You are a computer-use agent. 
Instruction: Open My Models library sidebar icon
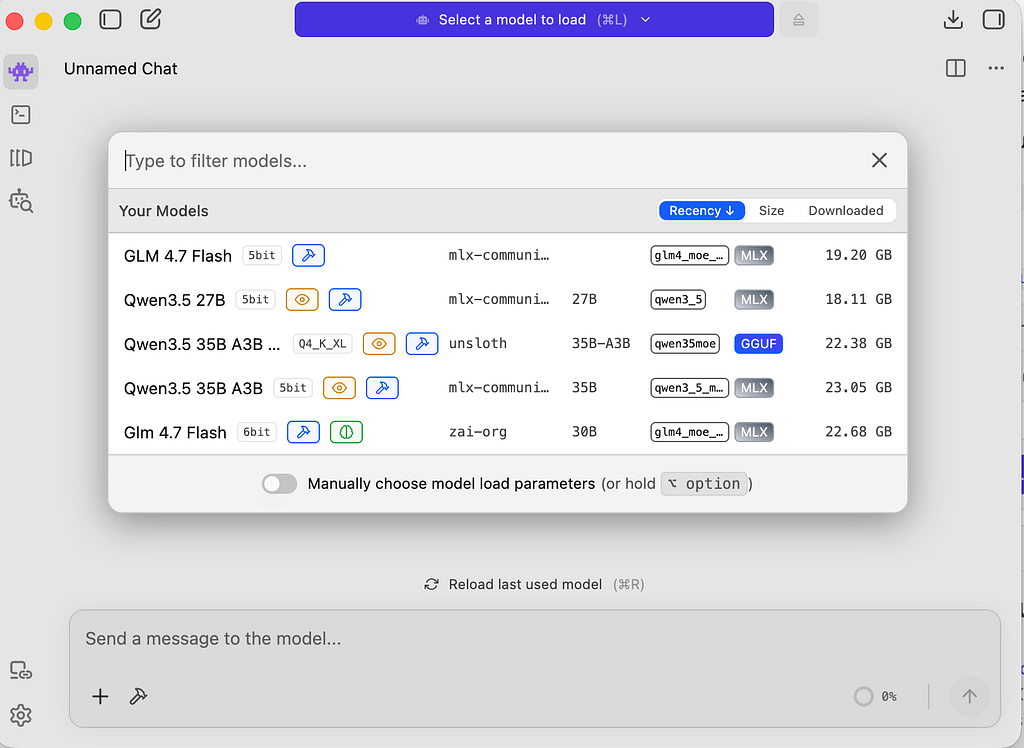click(21, 158)
